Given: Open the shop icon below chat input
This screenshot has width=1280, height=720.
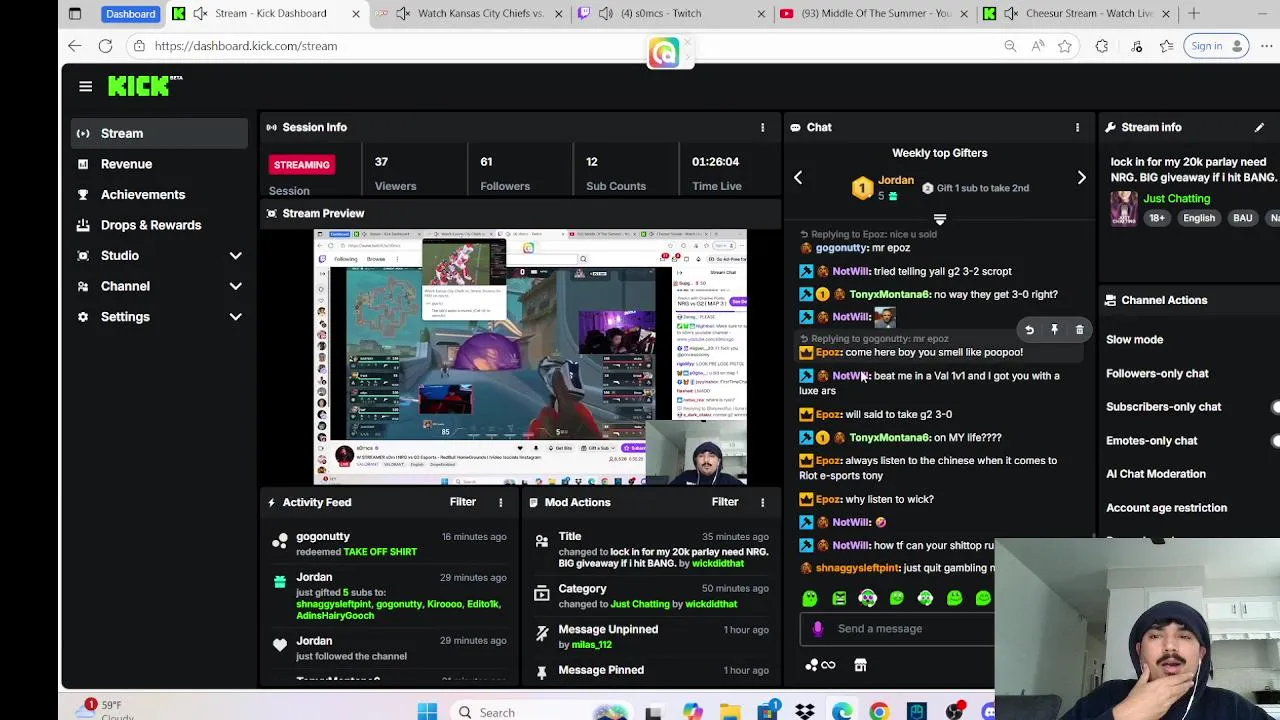Looking at the screenshot, I should pos(860,665).
